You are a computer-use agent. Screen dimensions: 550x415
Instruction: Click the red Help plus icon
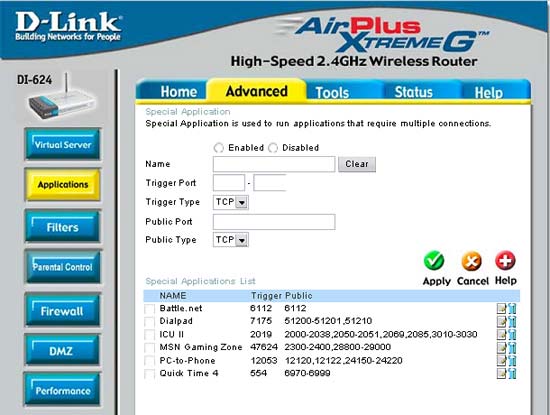(505, 260)
